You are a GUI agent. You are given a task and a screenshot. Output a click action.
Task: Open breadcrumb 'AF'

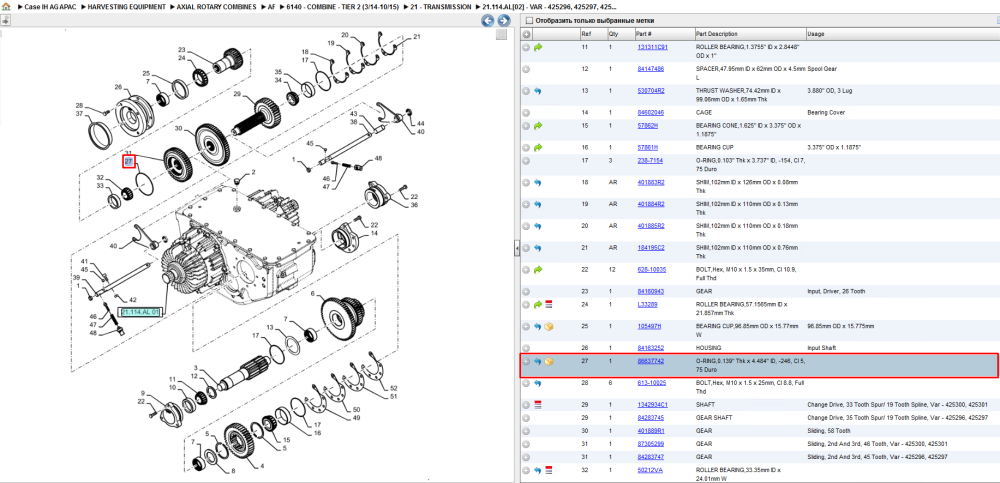272,6
